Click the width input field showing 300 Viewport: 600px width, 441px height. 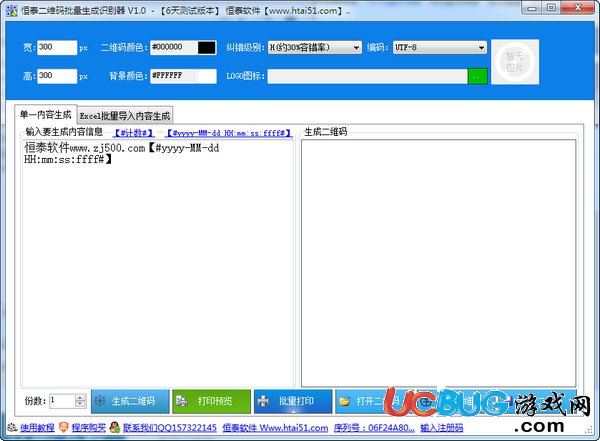[x=57, y=47]
